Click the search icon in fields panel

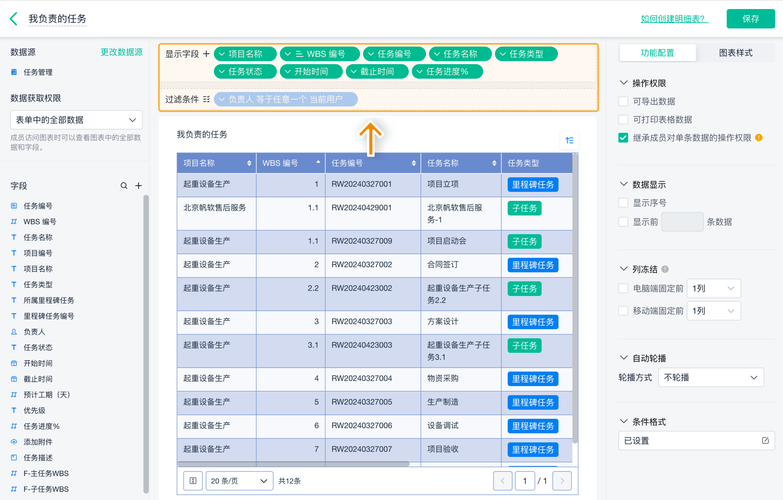click(x=124, y=186)
